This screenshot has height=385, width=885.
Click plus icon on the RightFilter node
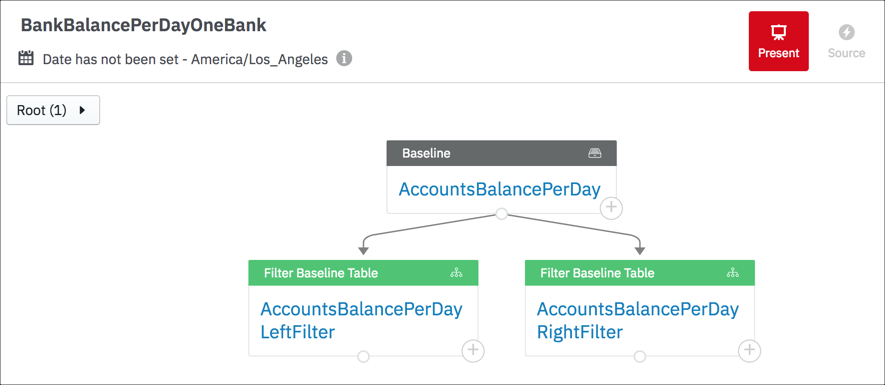click(750, 351)
